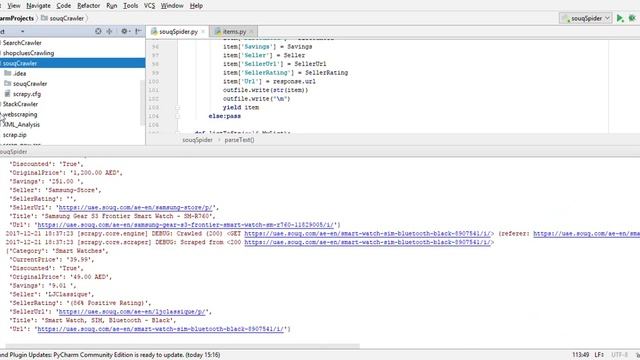Switch to the souqSpider.py tab
Screen dimensions: 640x360
click(x=178, y=31)
